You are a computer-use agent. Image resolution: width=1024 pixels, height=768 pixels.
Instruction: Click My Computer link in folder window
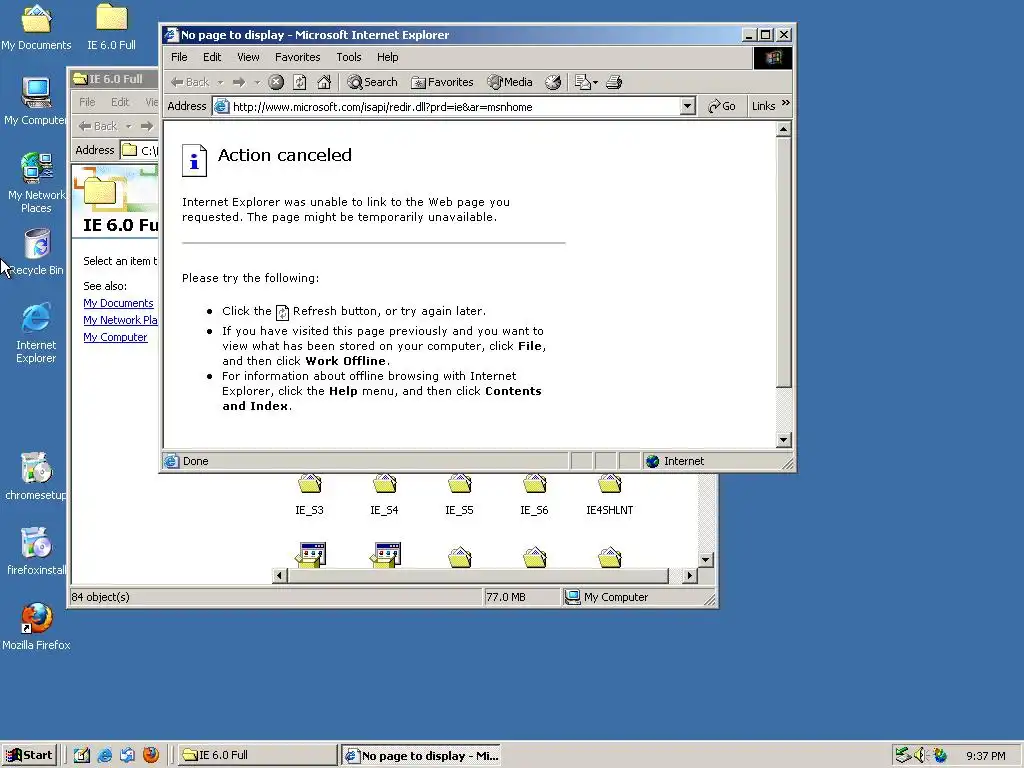coord(115,337)
